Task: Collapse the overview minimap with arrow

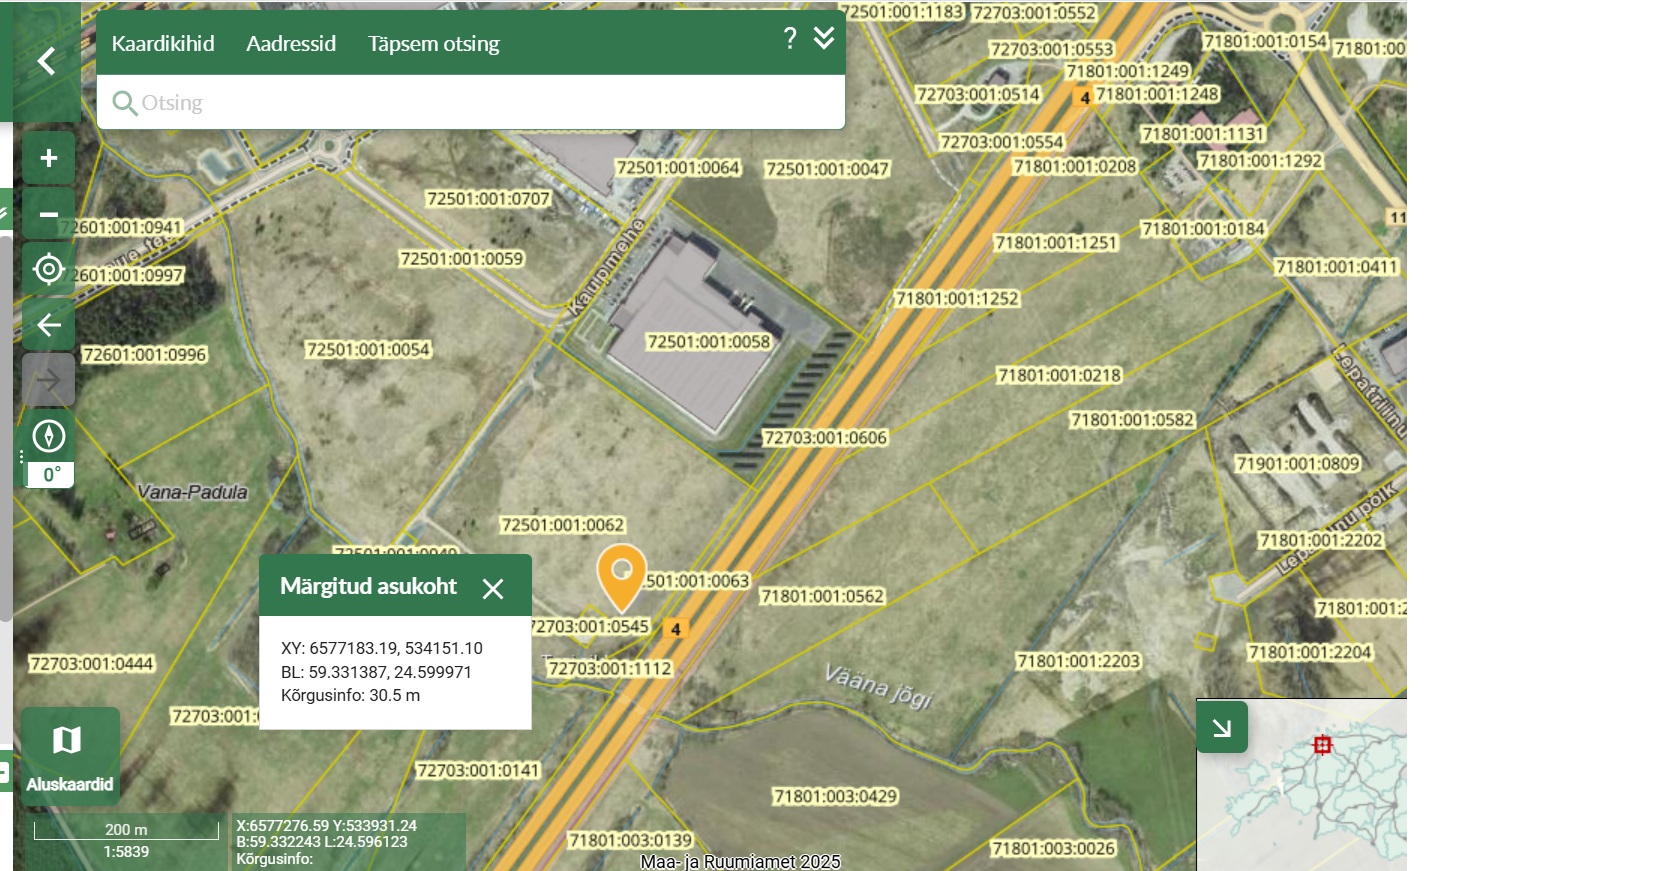Action: pos(1221,727)
